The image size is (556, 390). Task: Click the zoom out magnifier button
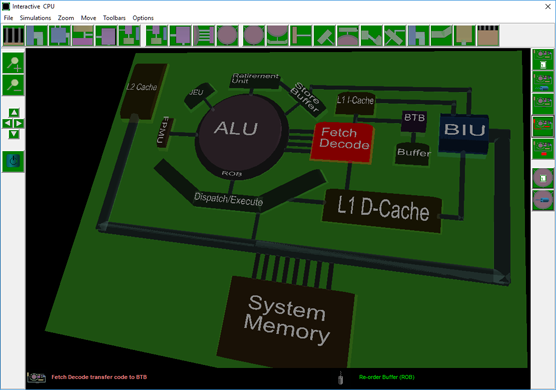click(13, 85)
